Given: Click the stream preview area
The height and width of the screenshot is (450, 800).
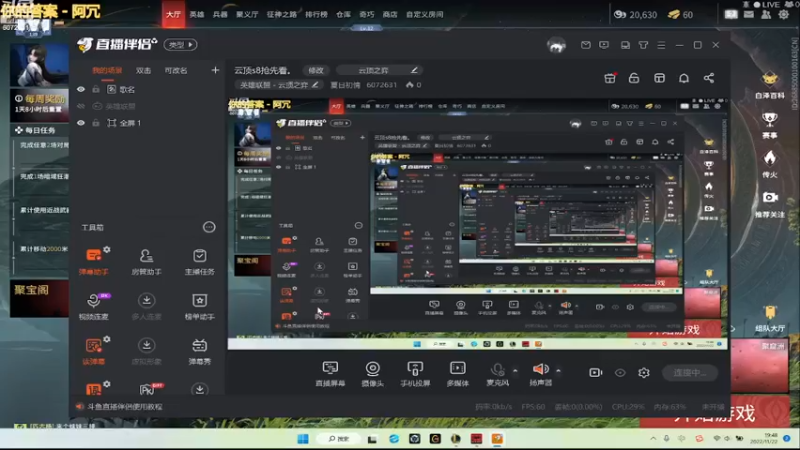Looking at the screenshot, I should pyautogui.click(x=478, y=223).
